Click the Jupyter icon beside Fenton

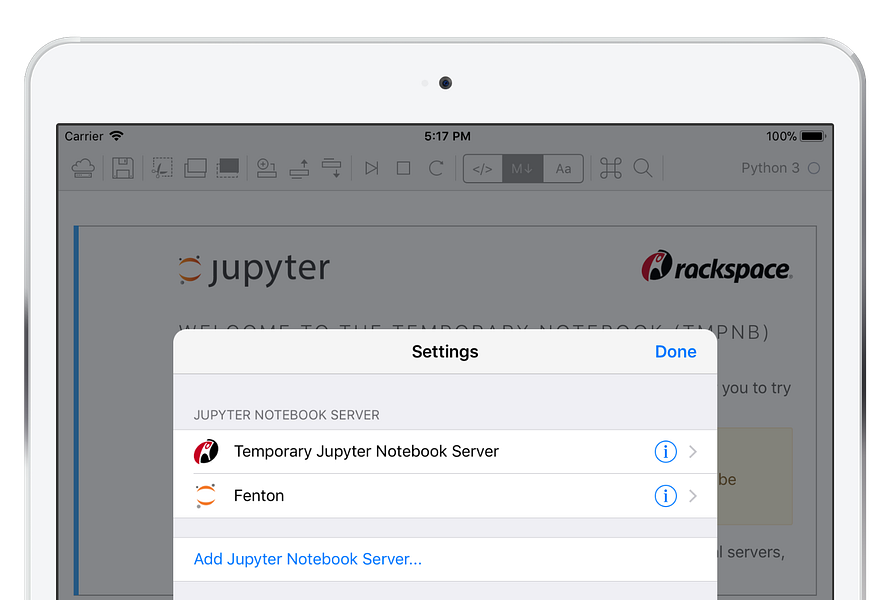pyautogui.click(x=206, y=496)
